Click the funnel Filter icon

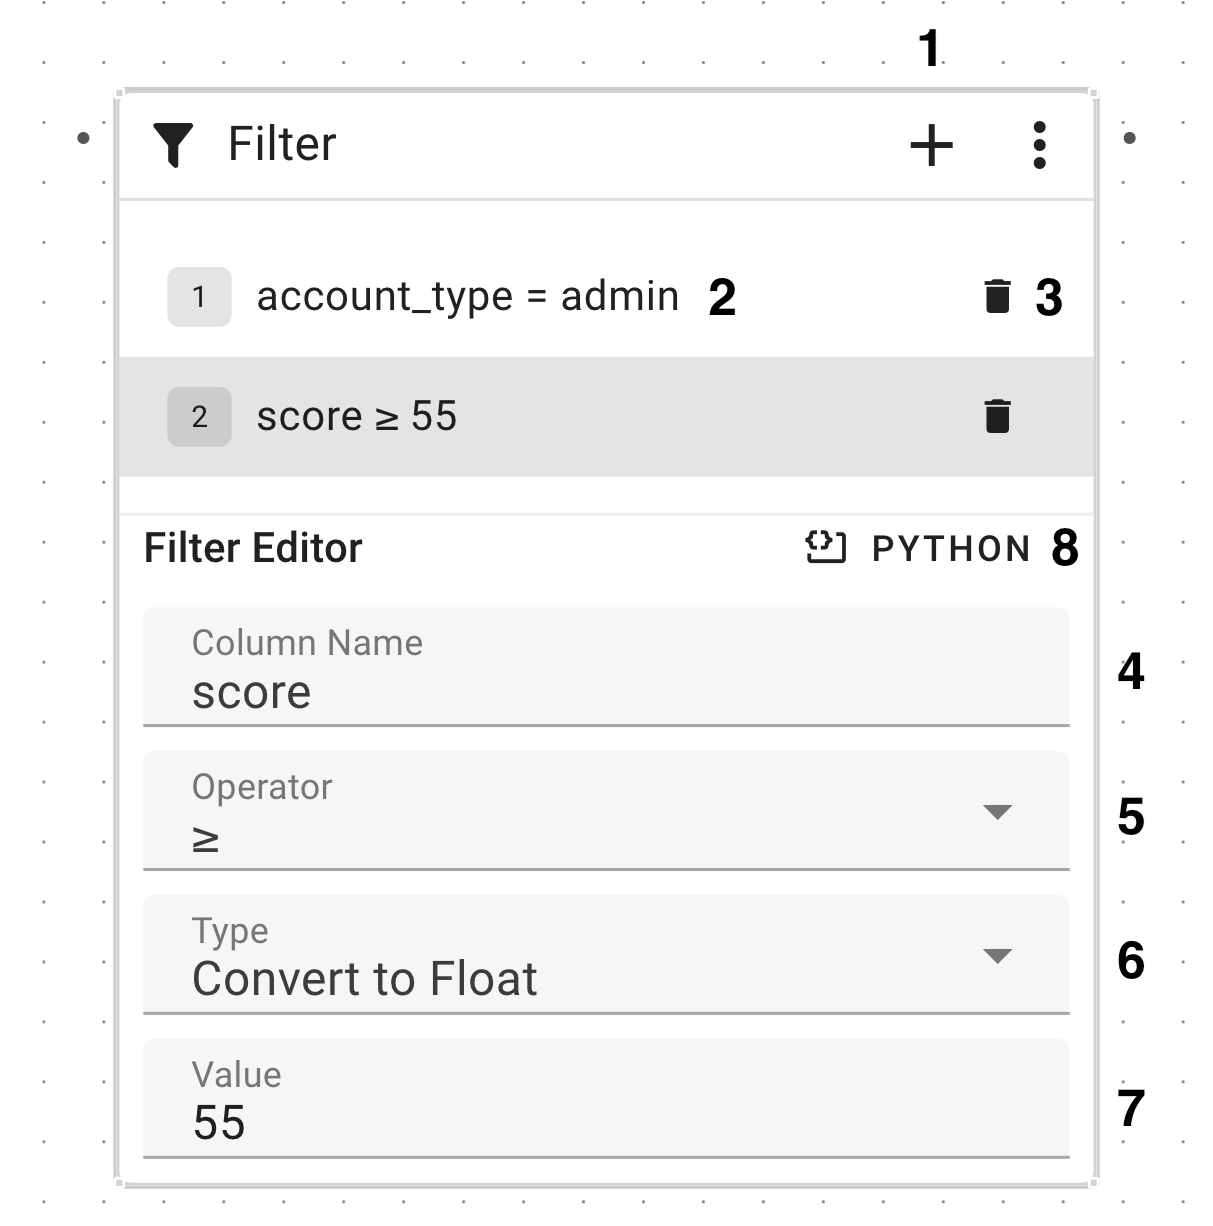click(x=173, y=145)
